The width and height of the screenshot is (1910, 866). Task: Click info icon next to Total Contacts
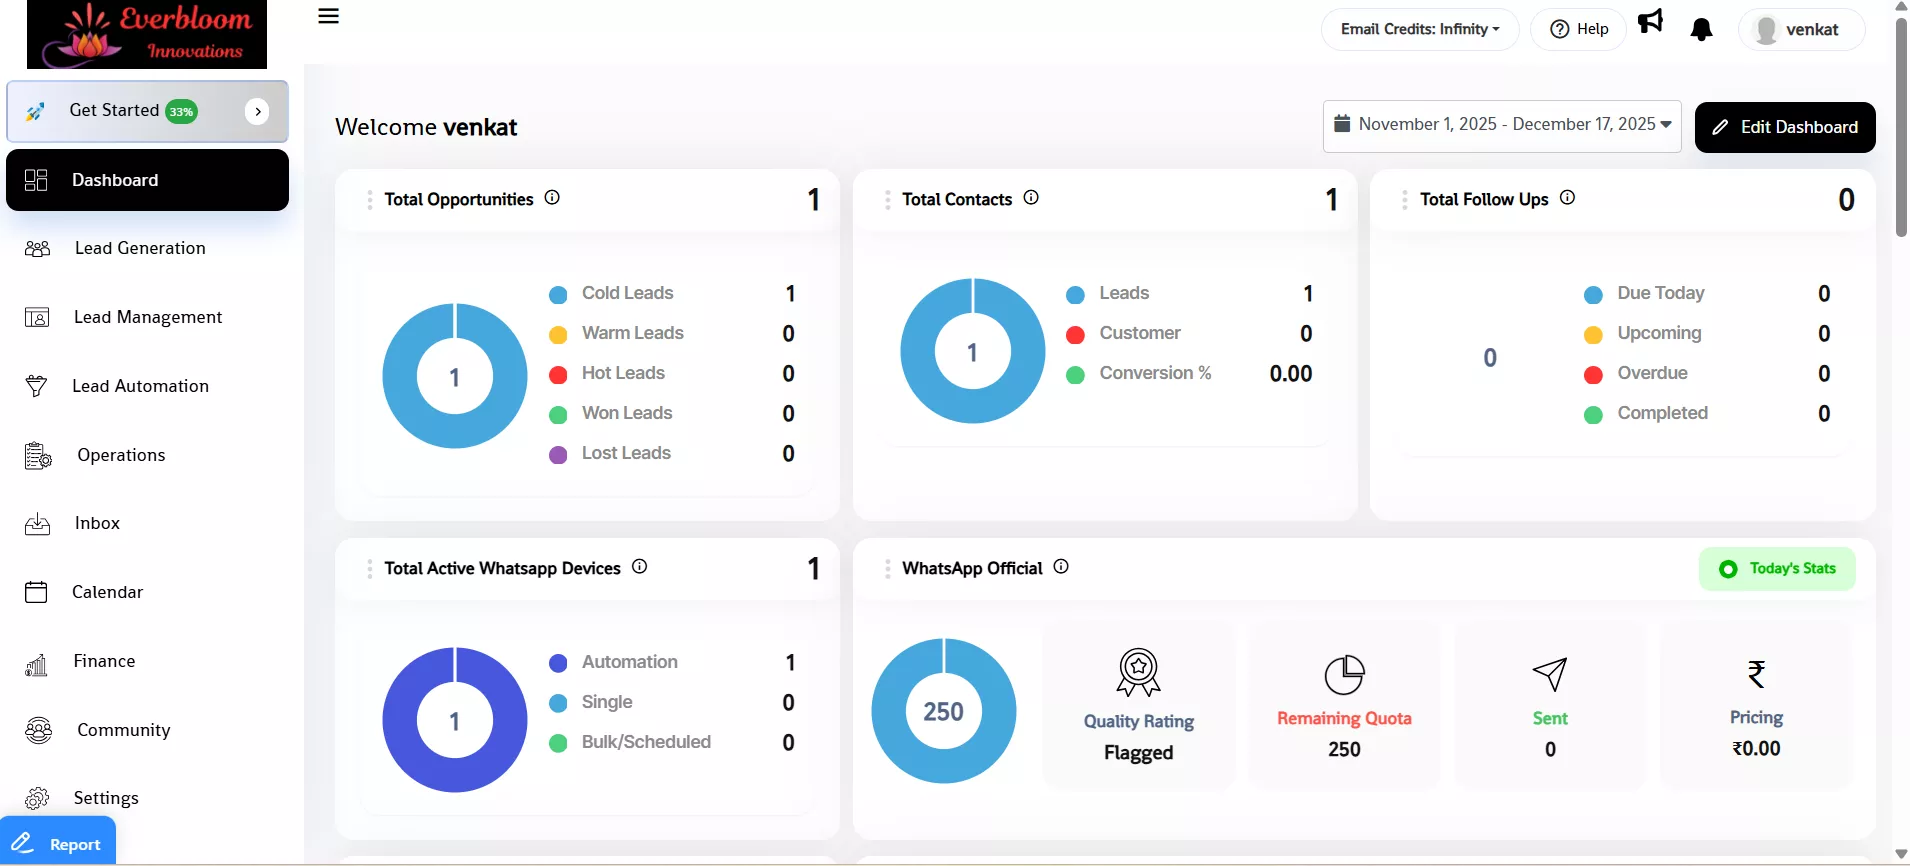pyautogui.click(x=1031, y=198)
